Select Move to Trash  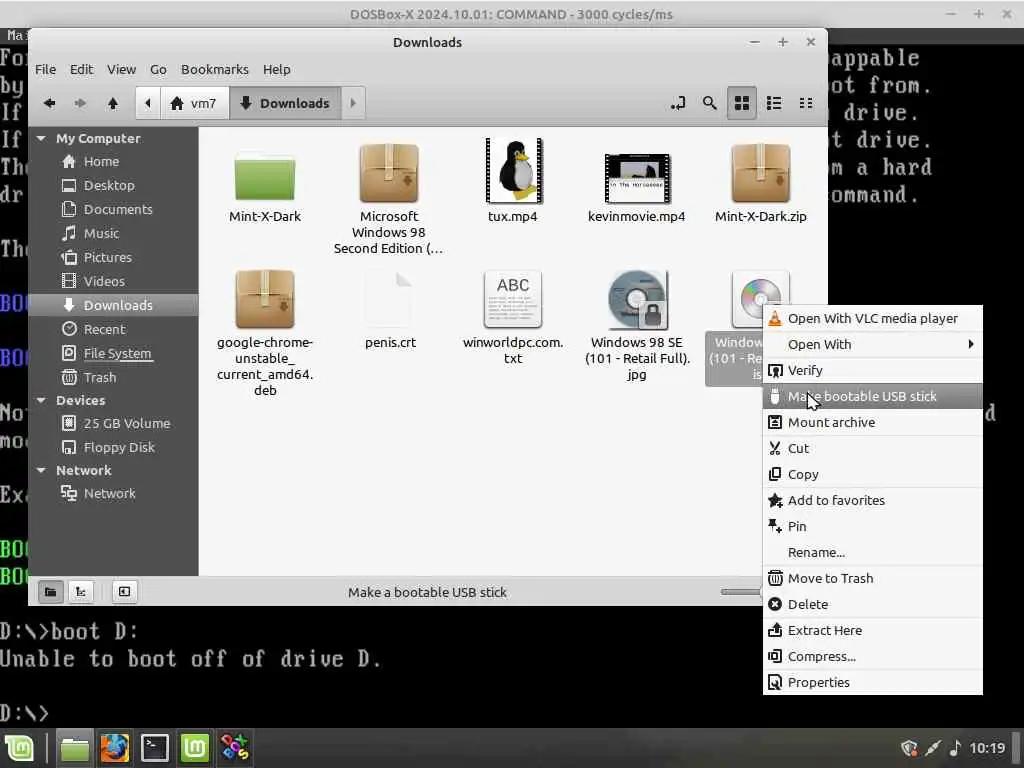click(x=872, y=579)
